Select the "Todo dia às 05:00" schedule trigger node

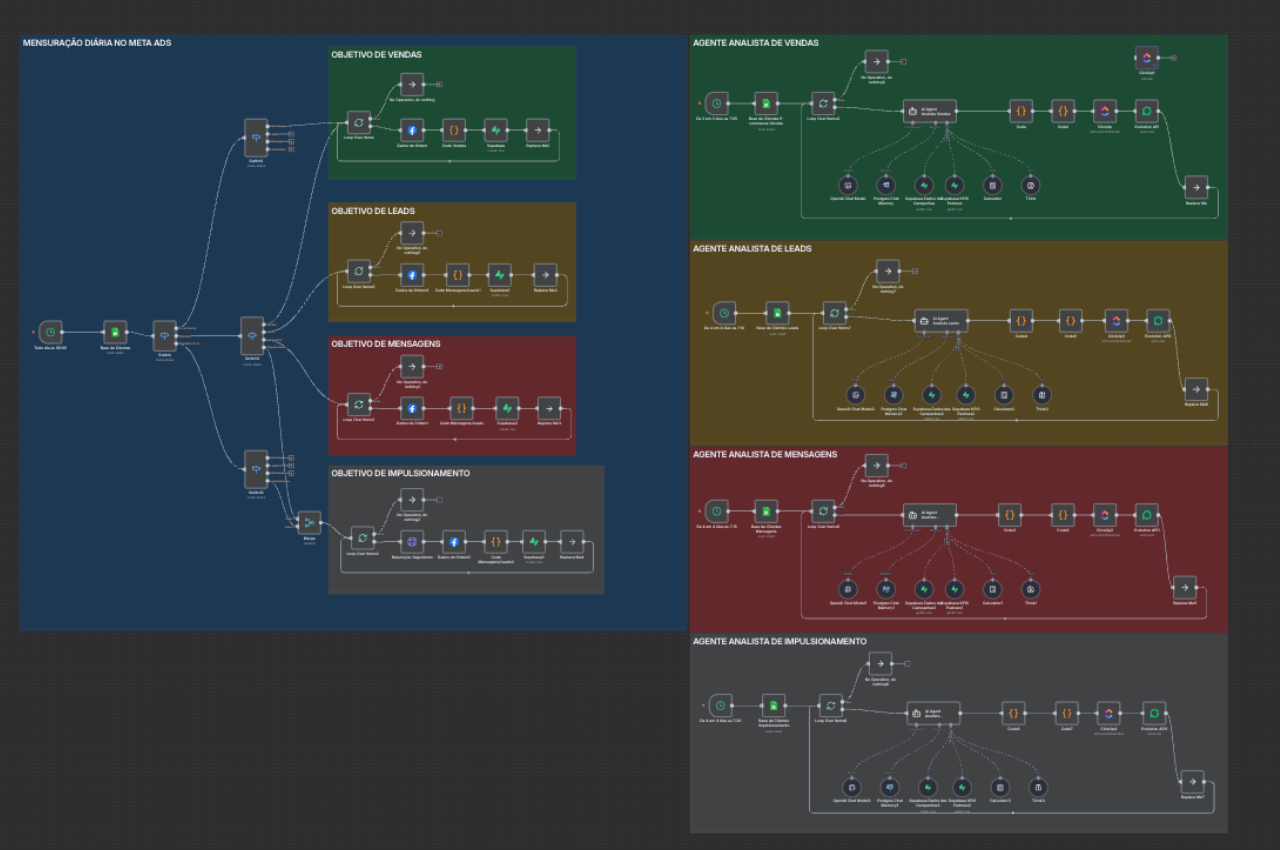pyautogui.click(x=52, y=331)
